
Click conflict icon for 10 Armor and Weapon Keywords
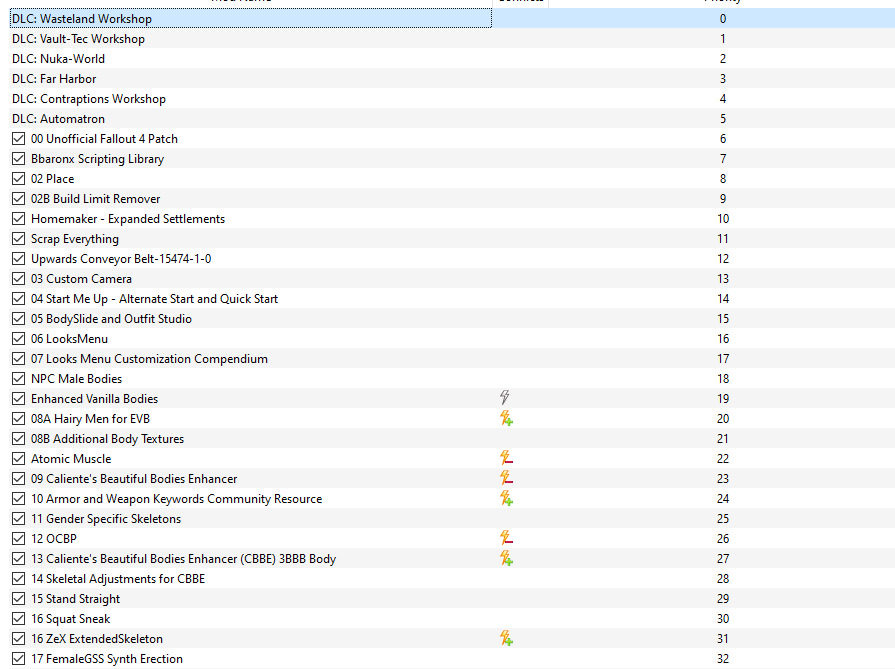click(x=506, y=498)
